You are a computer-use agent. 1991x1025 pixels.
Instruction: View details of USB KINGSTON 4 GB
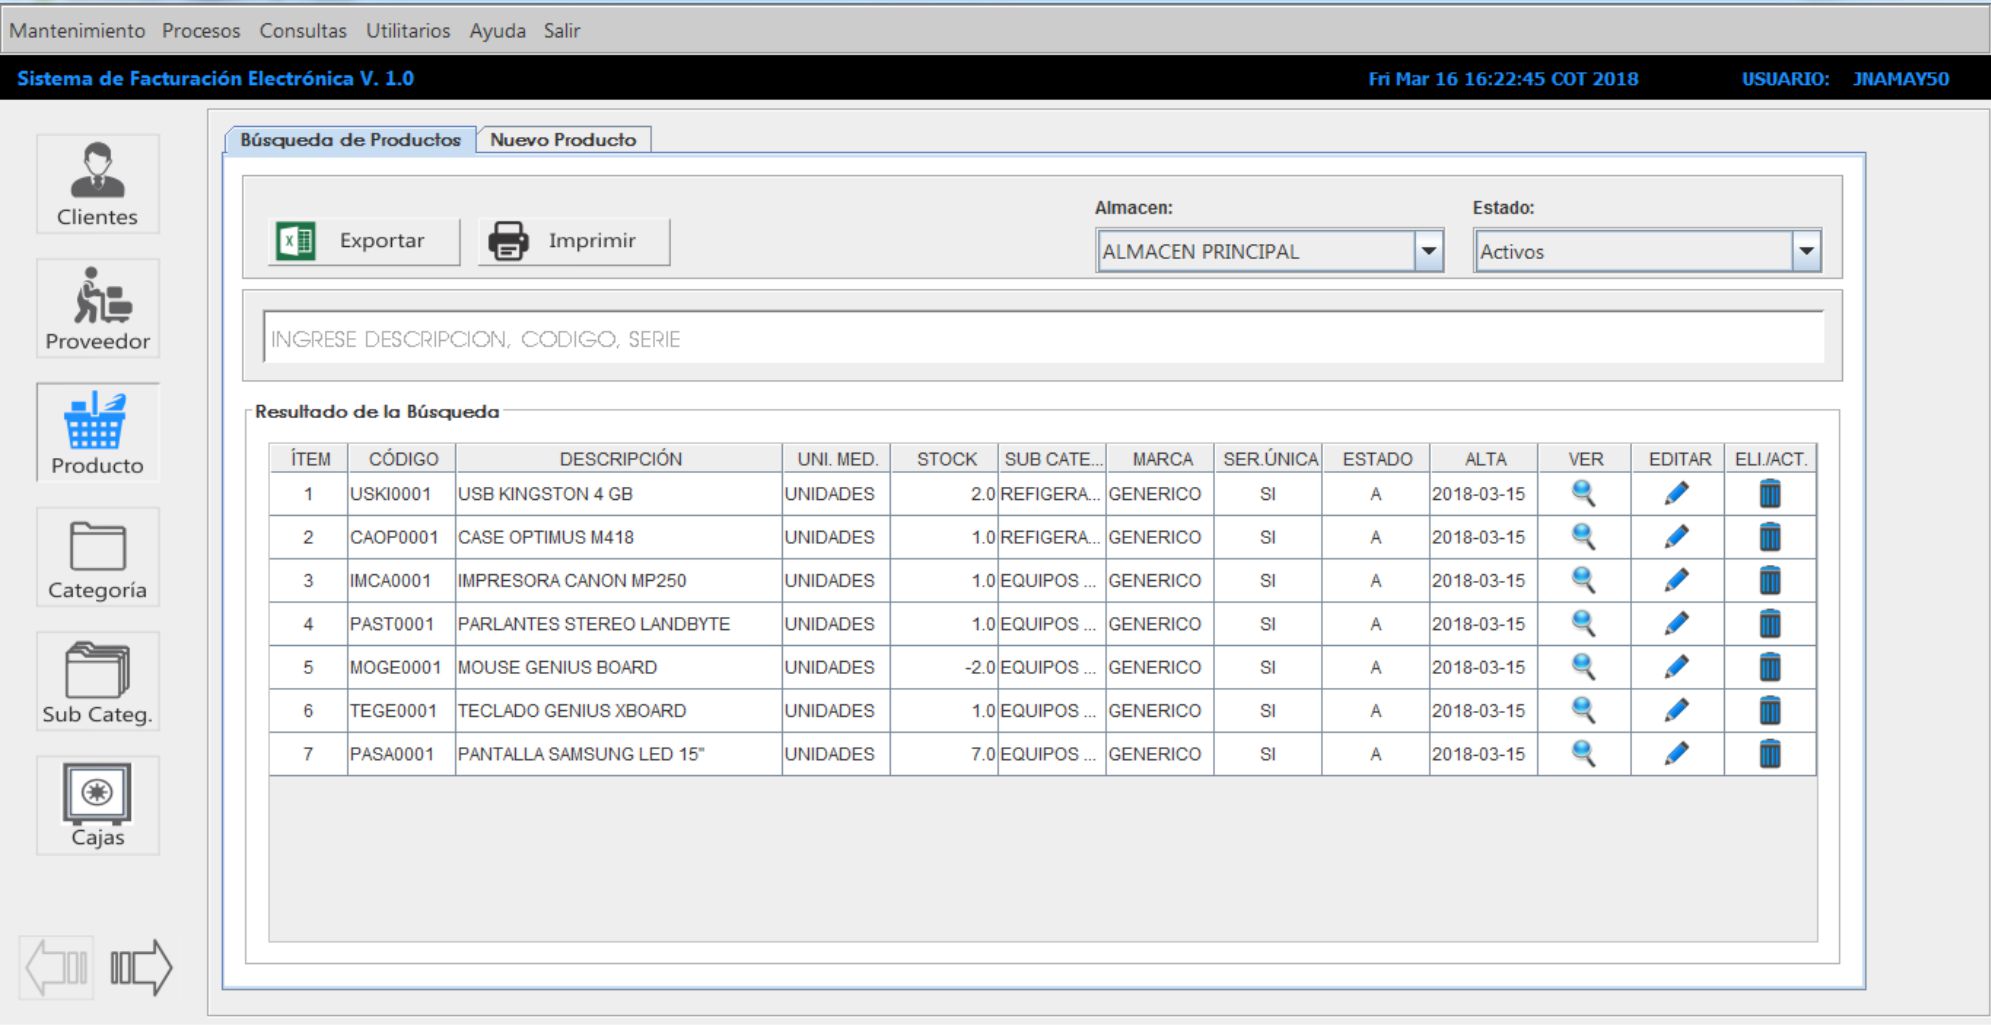tap(1583, 494)
